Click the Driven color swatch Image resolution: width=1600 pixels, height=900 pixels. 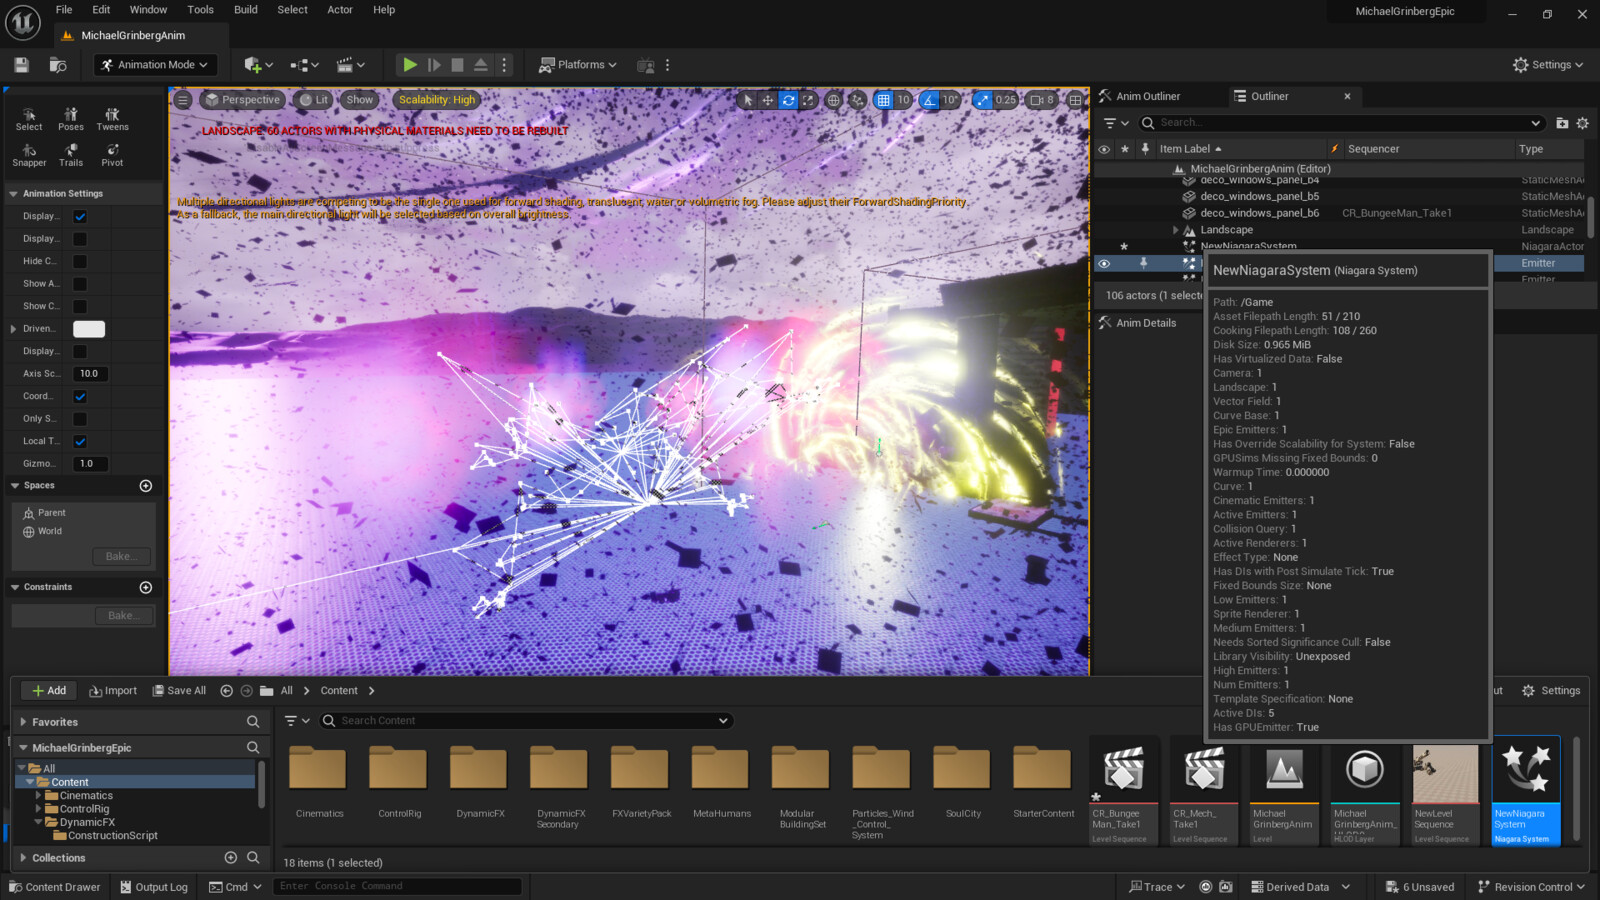89,329
